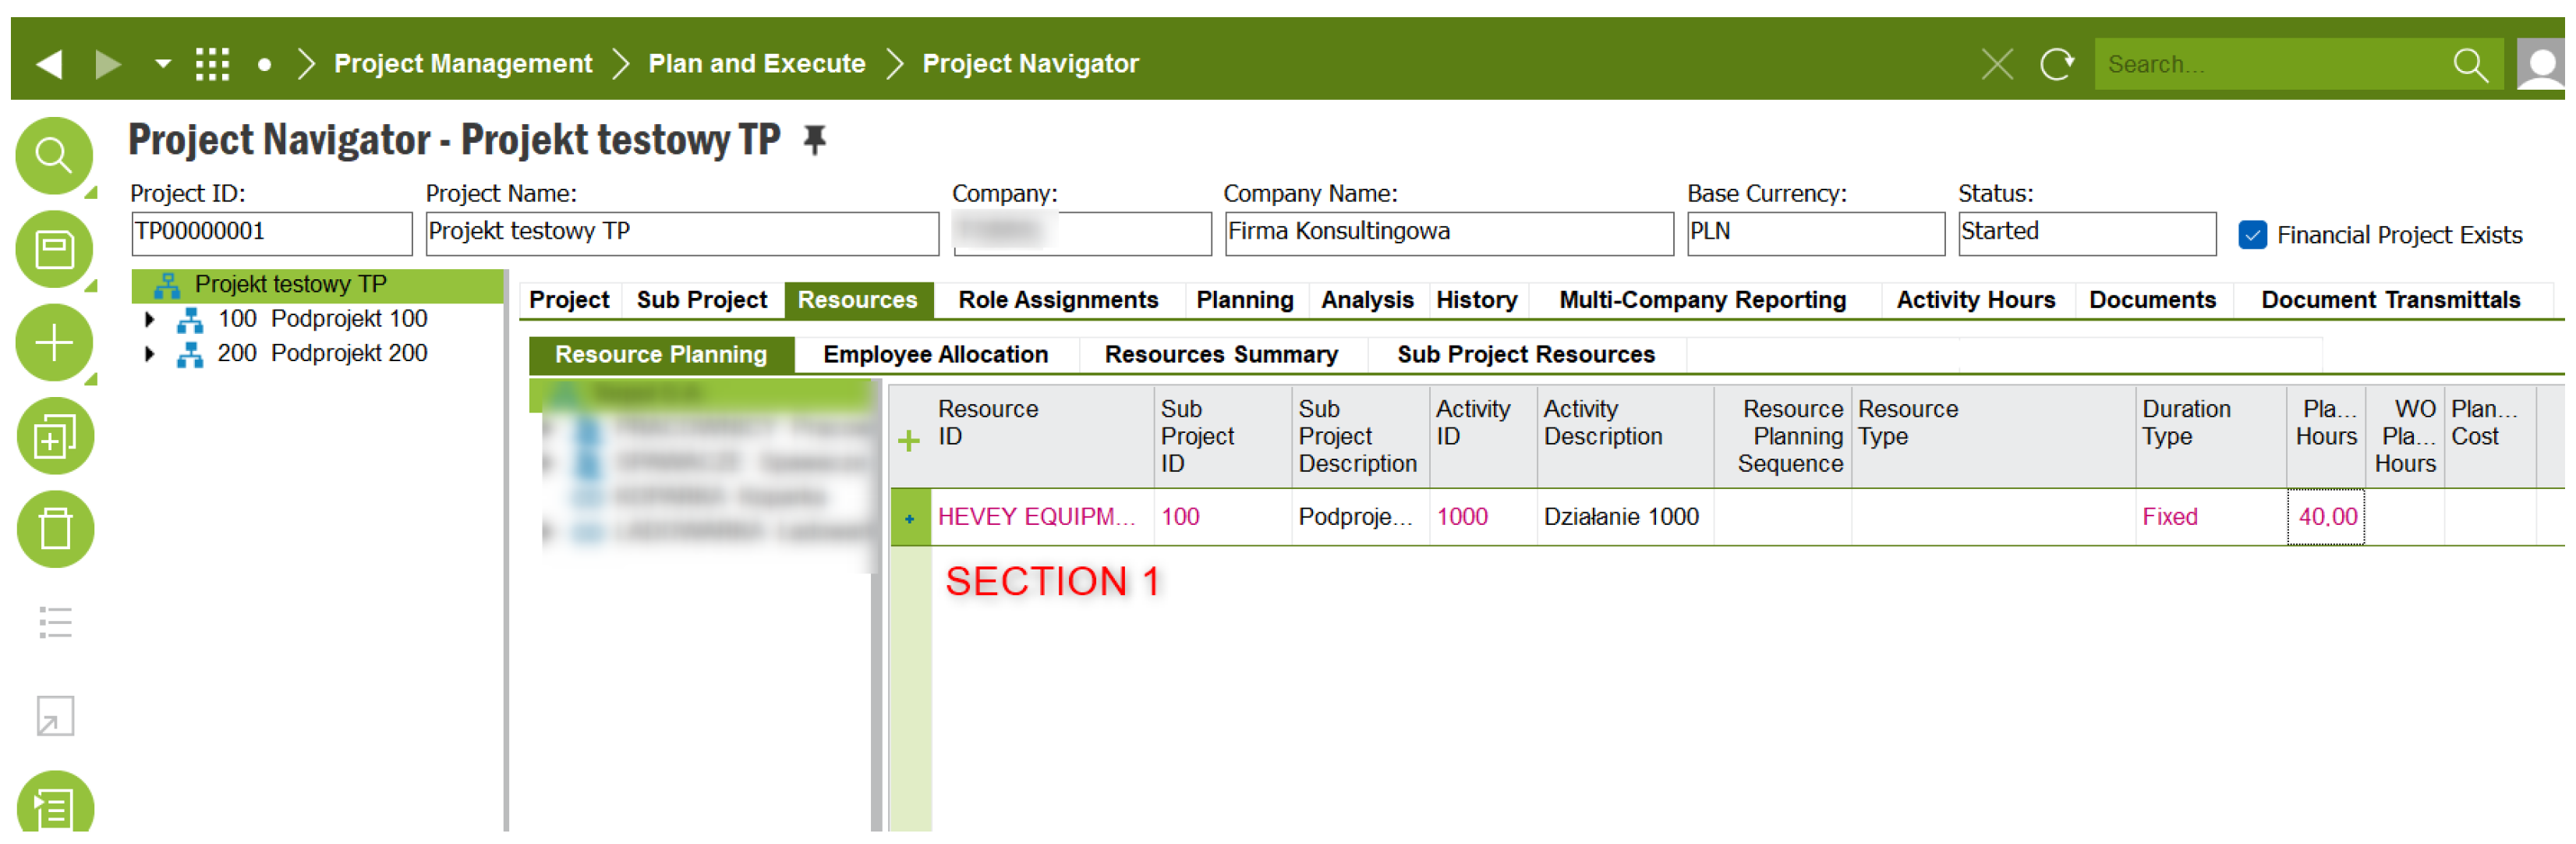Viewport: 2576px width, 844px height.
Task: Open the Employee Allocation sub-tab
Action: click(935, 355)
